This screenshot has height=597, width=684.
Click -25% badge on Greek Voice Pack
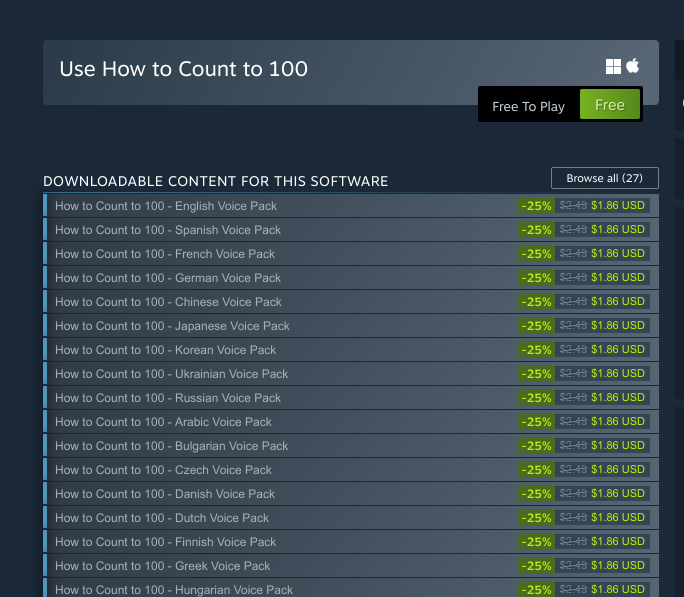(537, 566)
